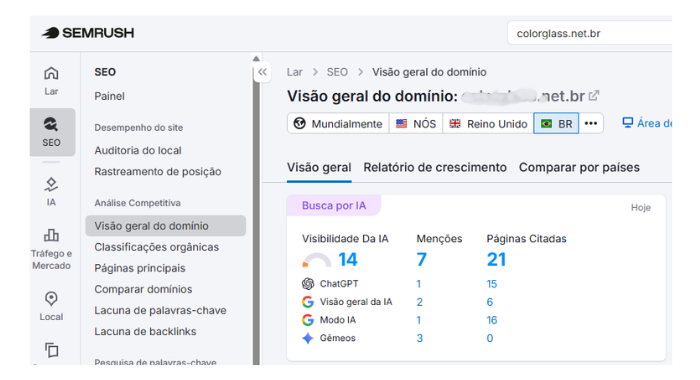Select Mundialmente database option
The image size is (700, 380).
click(x=338, y=124)
